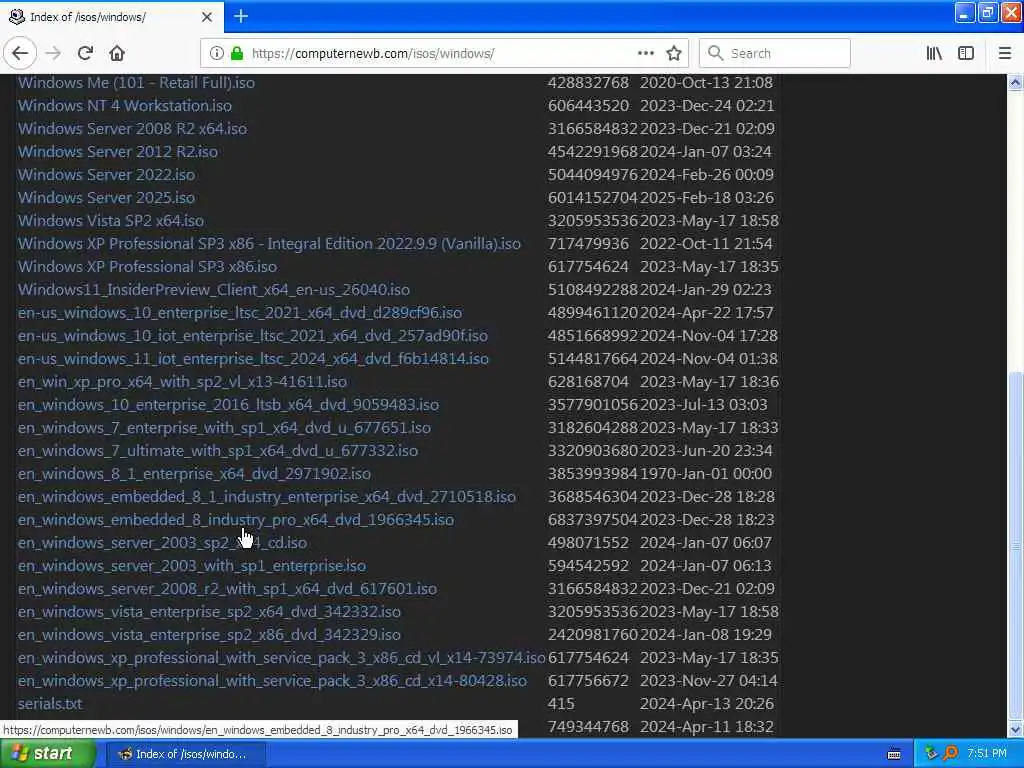The image size is (1024, 768).
Task: Click date 1970-Jan-01 00:00
Action: (705, 473)
